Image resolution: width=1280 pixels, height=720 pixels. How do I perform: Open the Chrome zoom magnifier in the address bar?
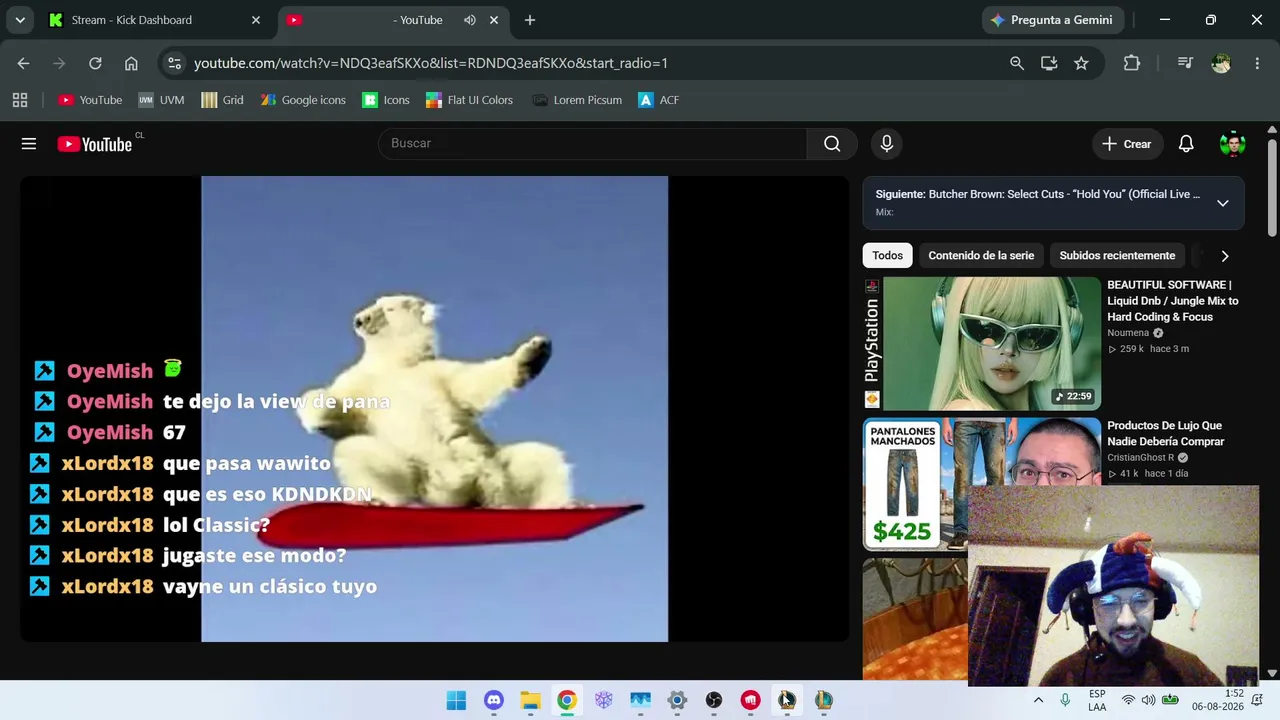pyautogui.click(x=1017, y=63)
